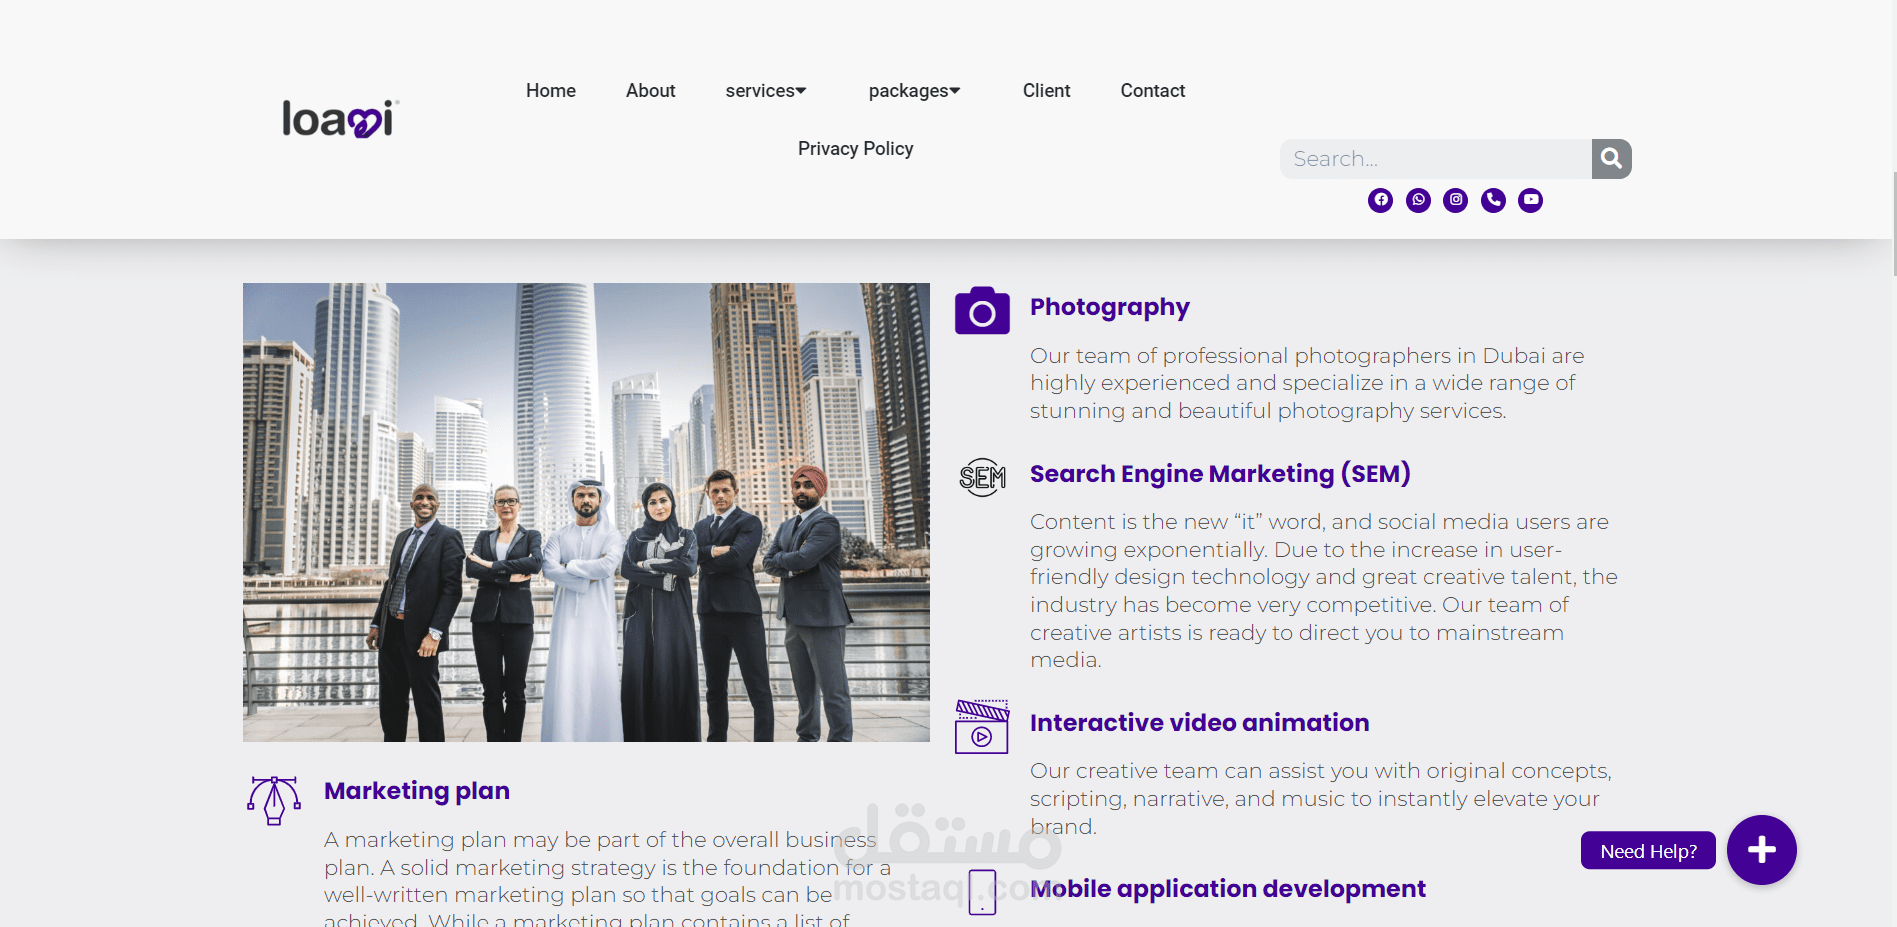Image resolution: width=1897 pixels, height=927 pixels.
Task: Expand the purple plus help button
Action: (1761, 850)
